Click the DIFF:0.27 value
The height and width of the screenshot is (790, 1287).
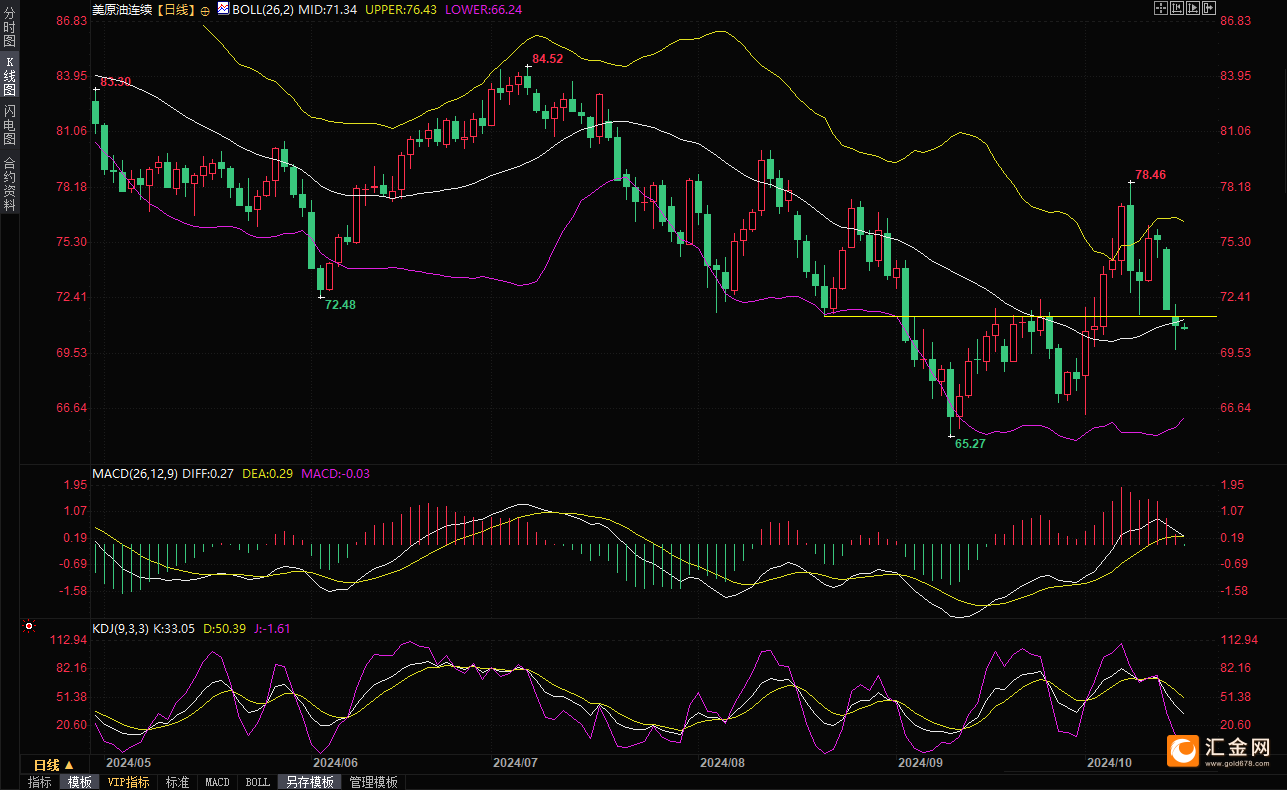pos(209,473)
